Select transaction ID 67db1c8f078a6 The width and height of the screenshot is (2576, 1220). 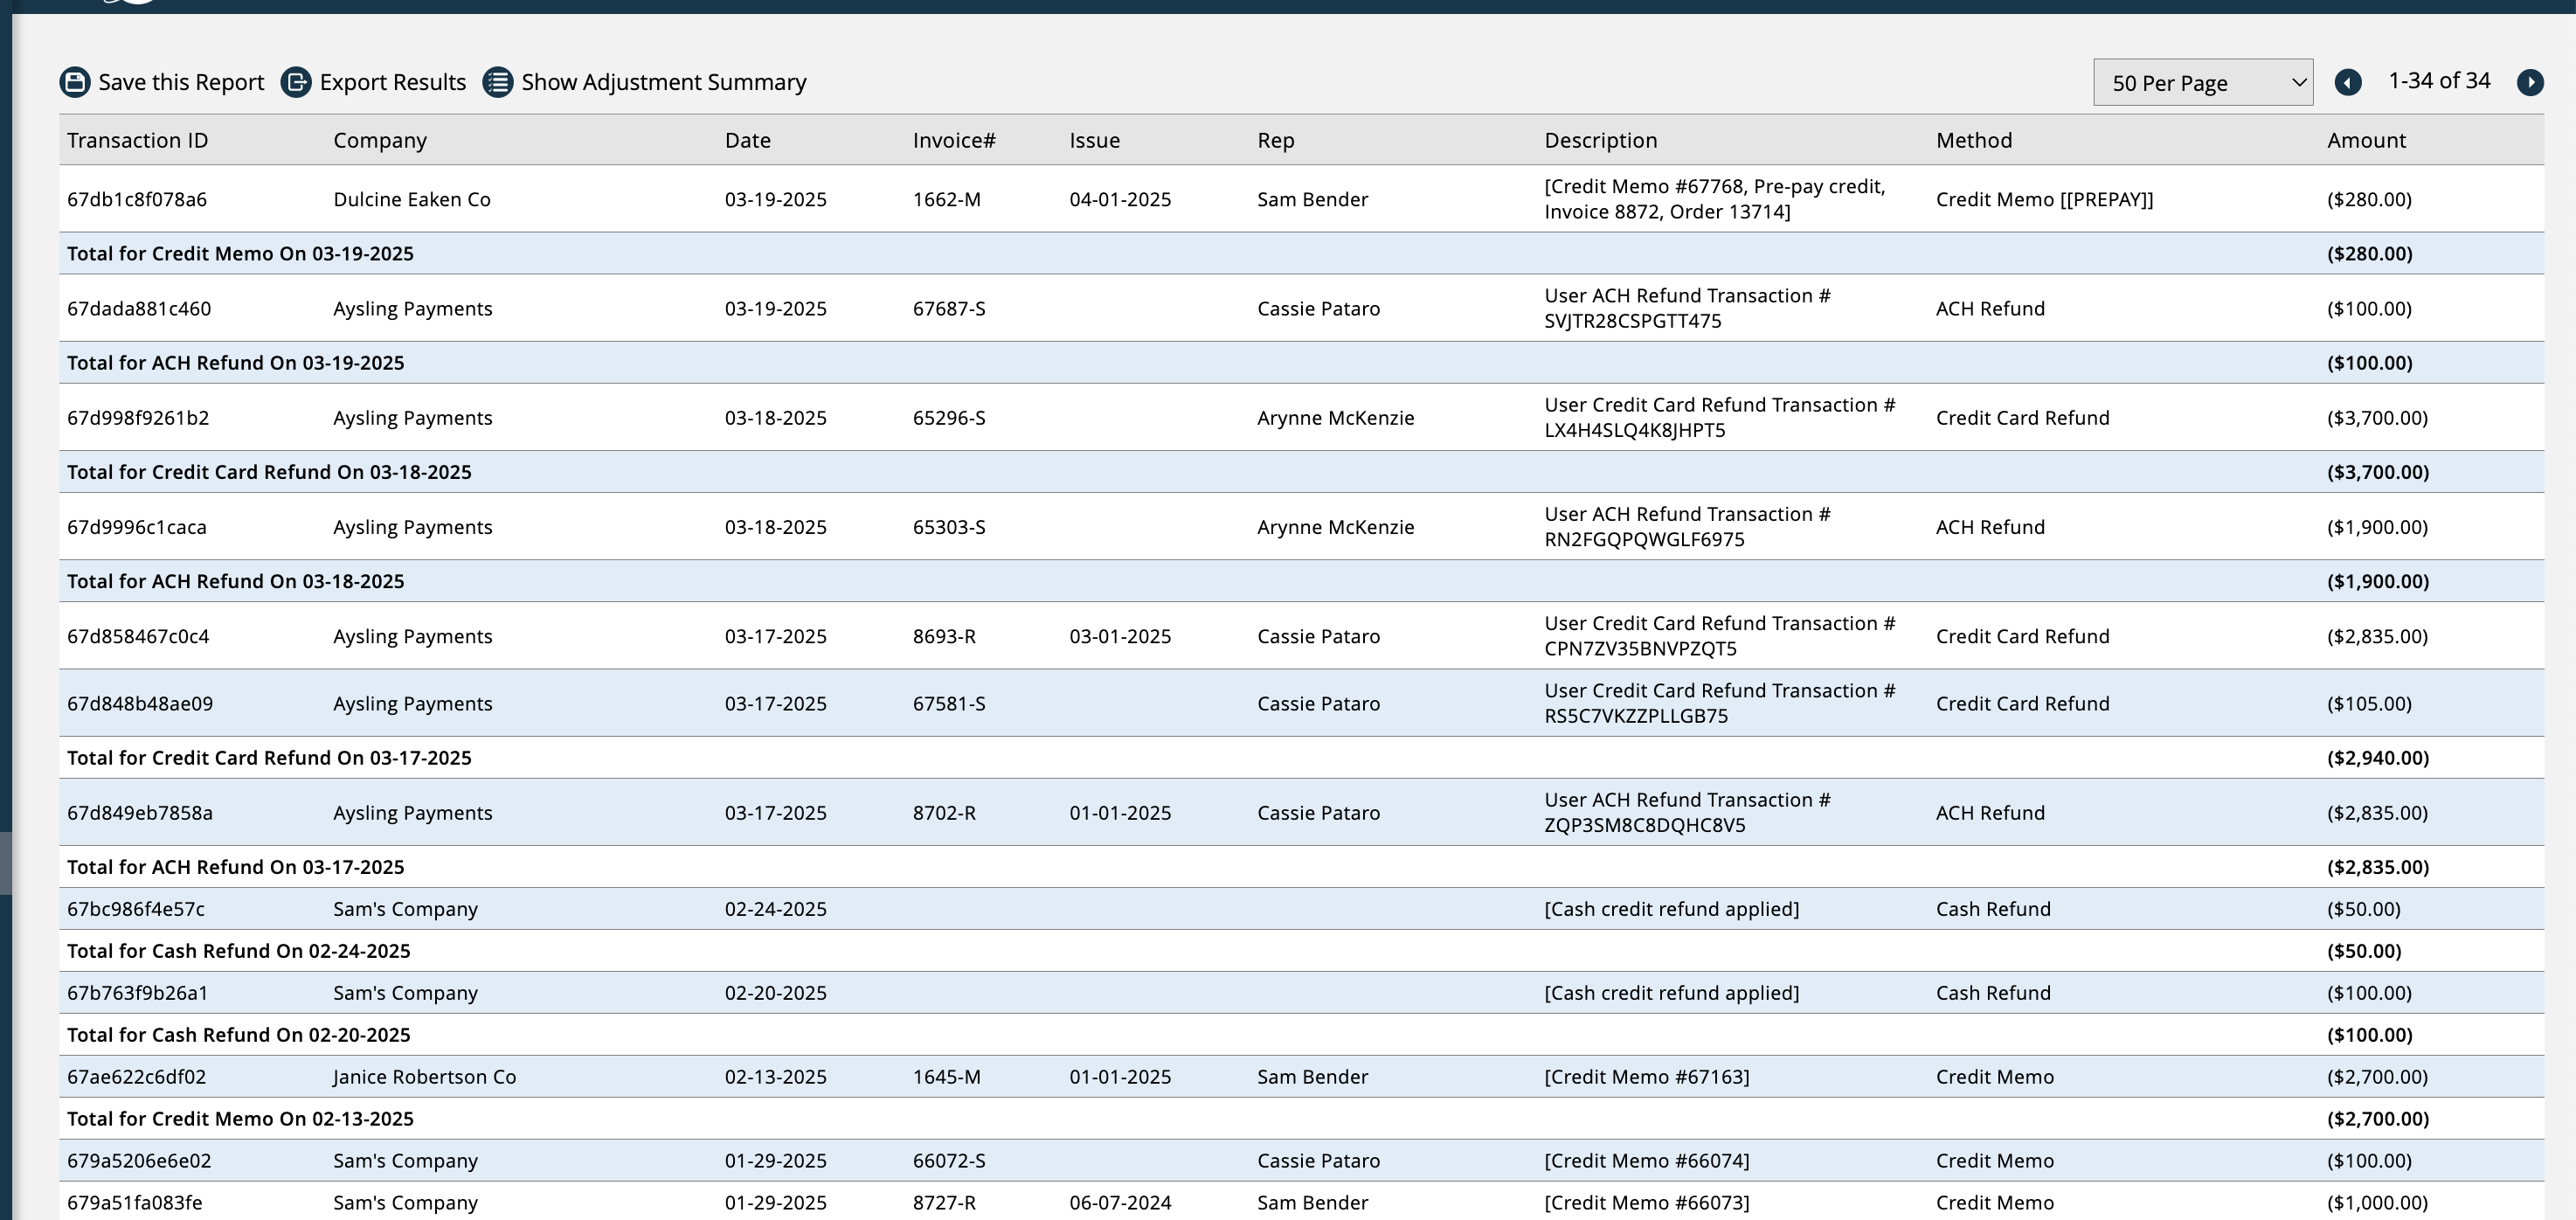pos(137,199)
